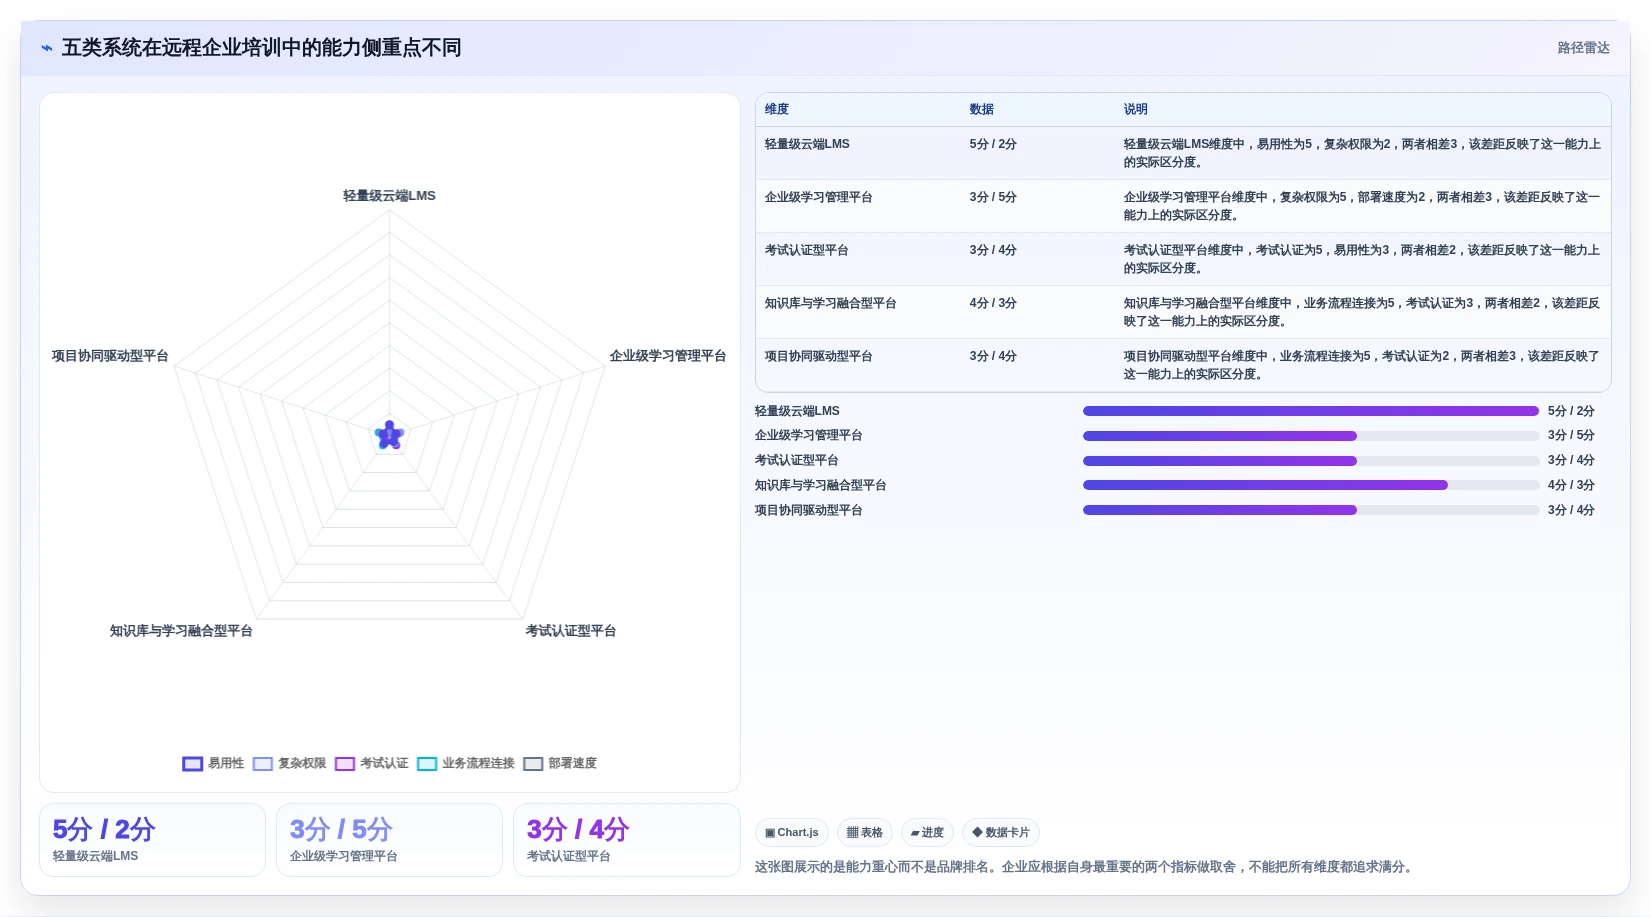1651x917 pixels.
Task: Click the Chart.js tag
Action: 792,832
